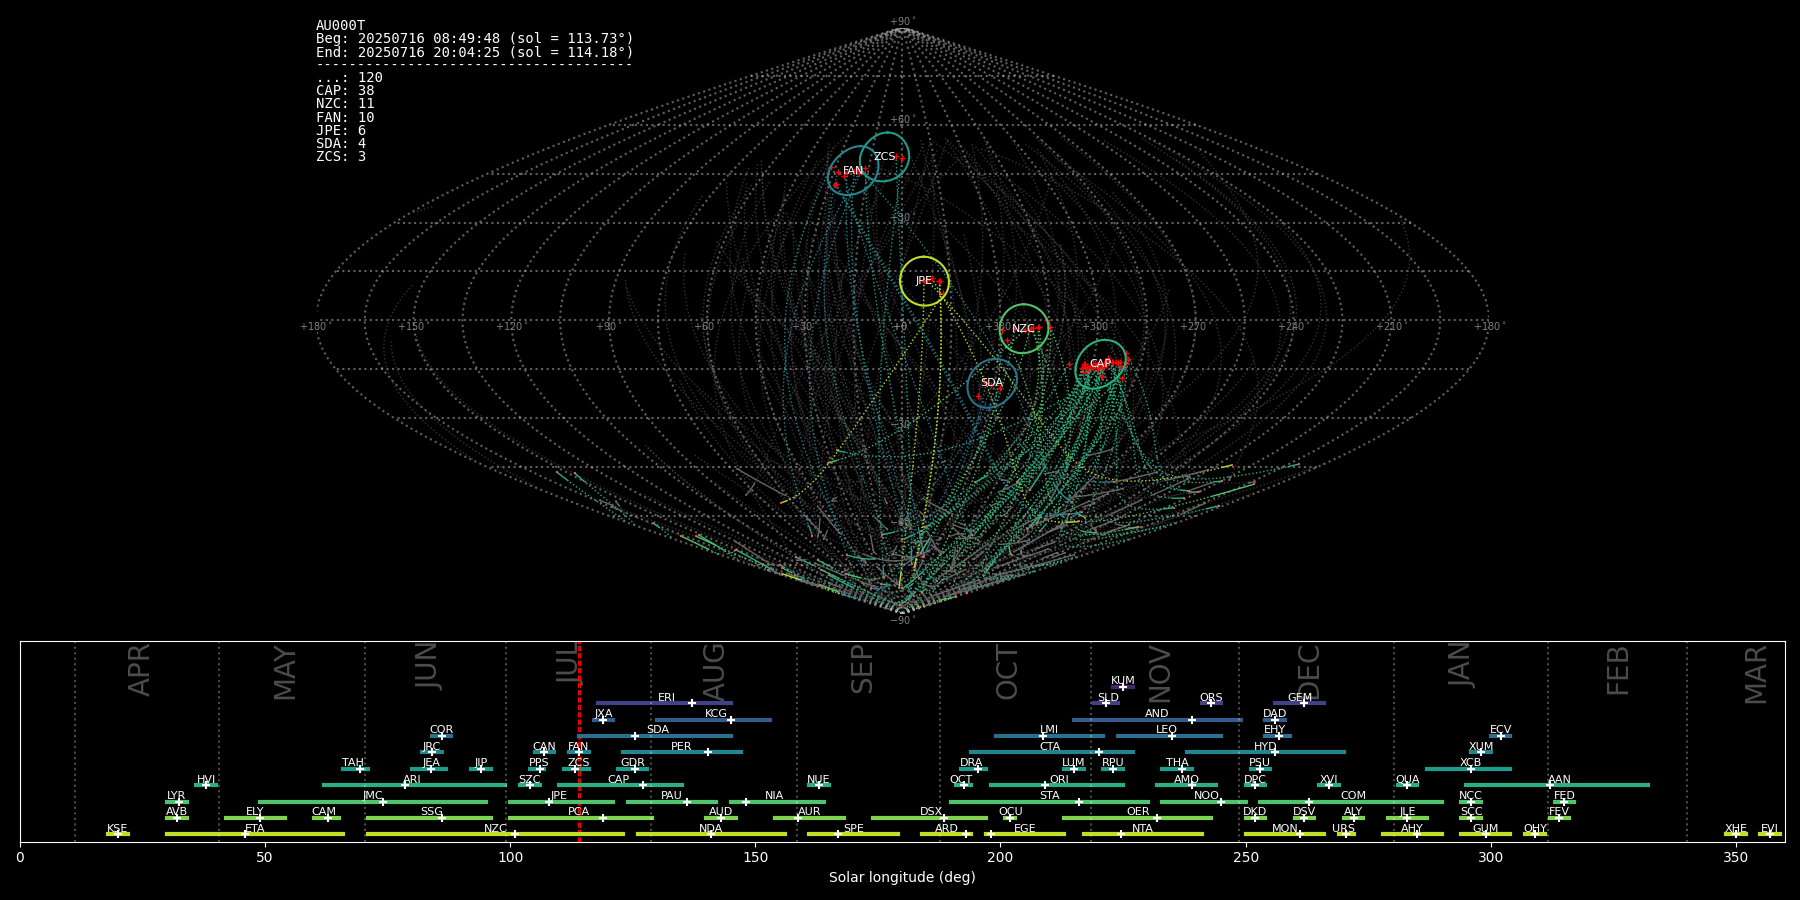This screenshot has height=900, width=1800.
Task: Click the +90 label at sky map top
Action: coord(901,22)
